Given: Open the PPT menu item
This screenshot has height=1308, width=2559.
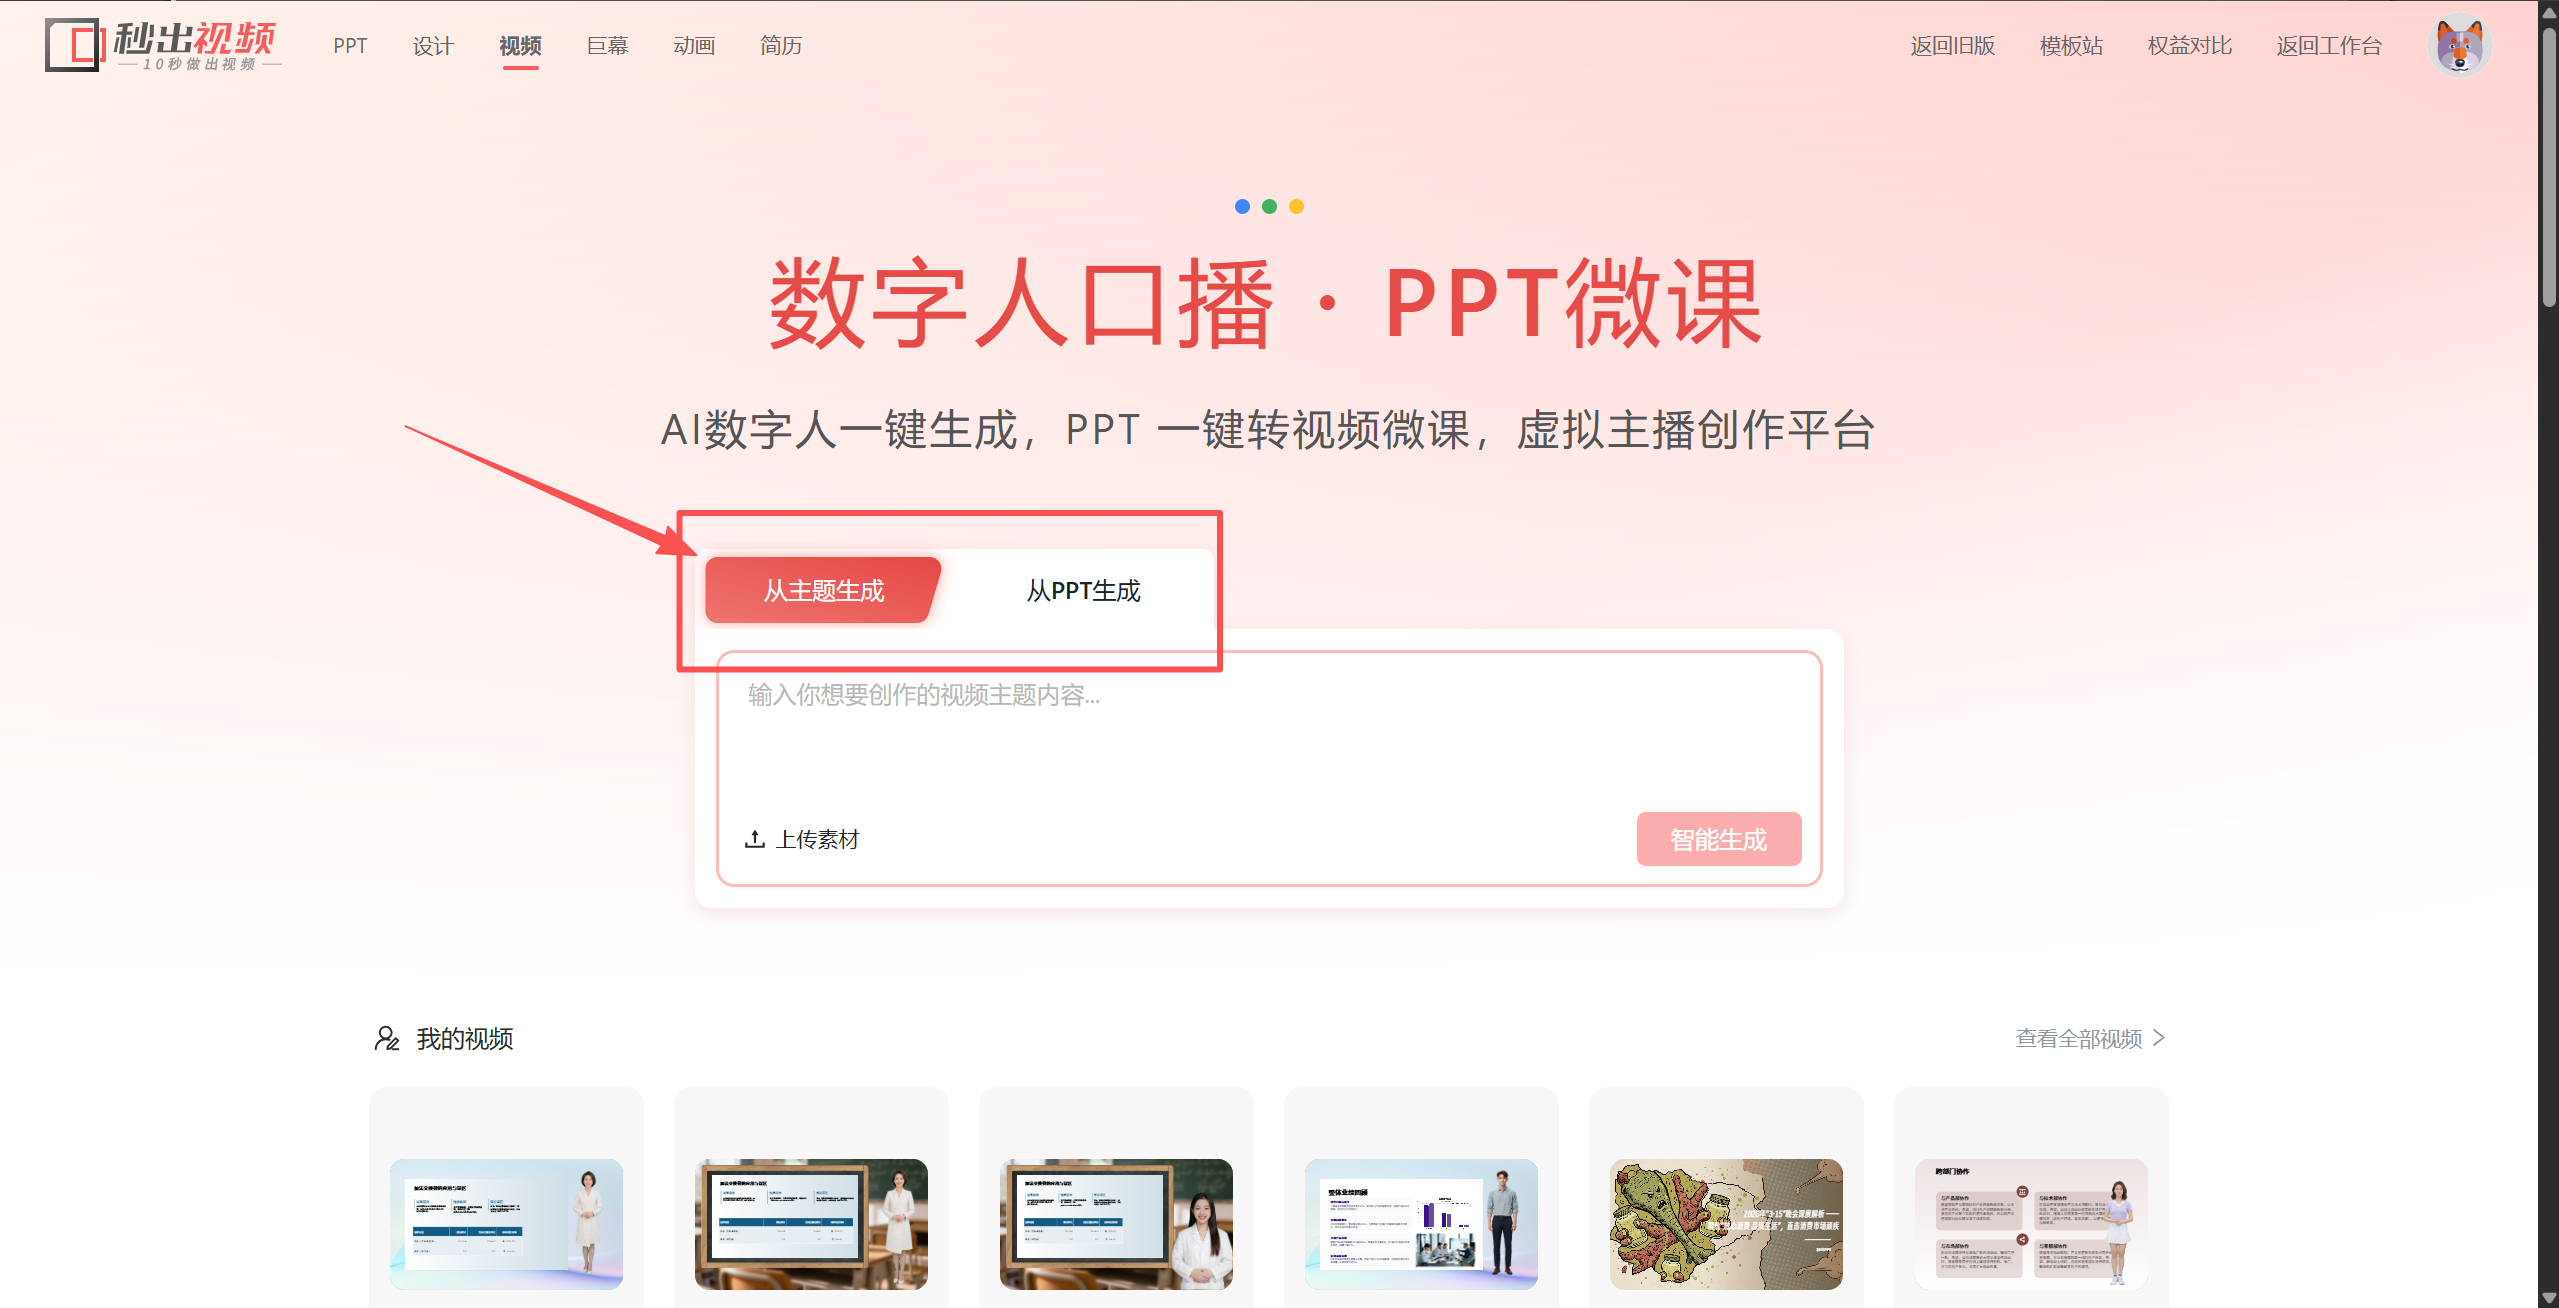Looking at the screenshot, I should pos(350,46).
